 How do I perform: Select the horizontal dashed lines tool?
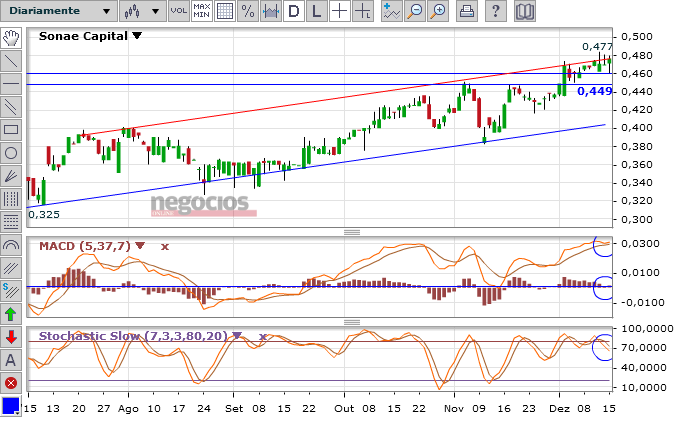pos(11,222)
